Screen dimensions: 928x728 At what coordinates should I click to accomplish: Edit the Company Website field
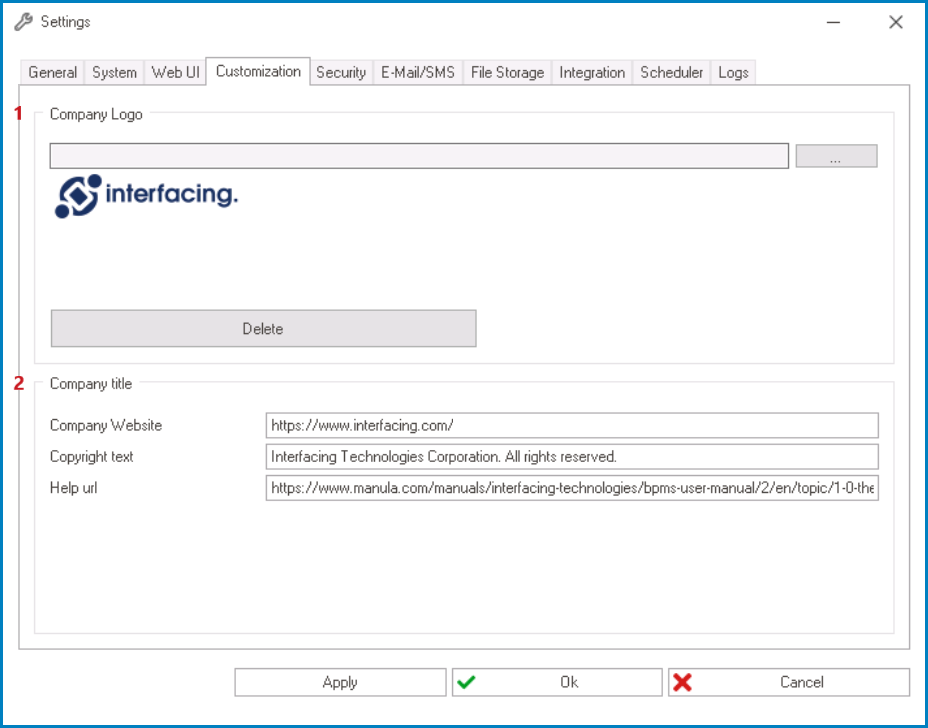[x=572, y=426]
